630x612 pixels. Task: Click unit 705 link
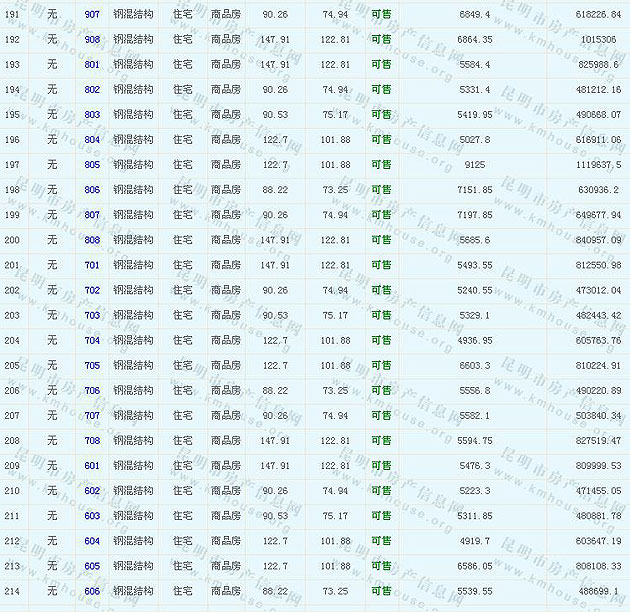(x=92, y=365)
